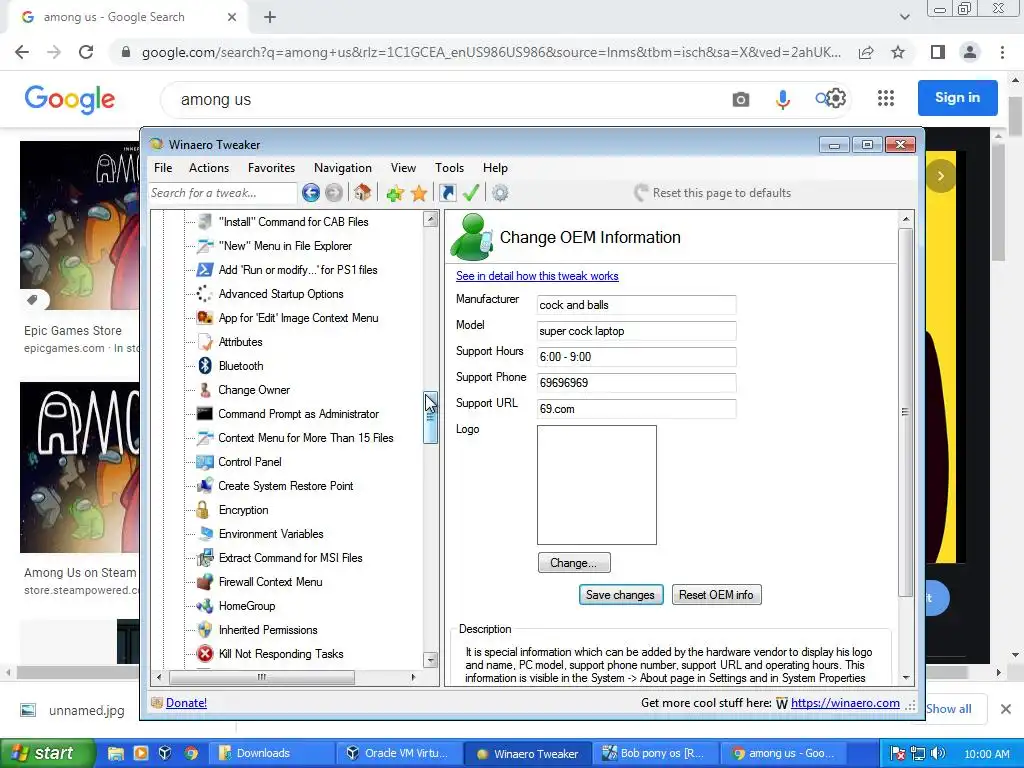Open a new Chrome tab with plus button

click(270, 18)
